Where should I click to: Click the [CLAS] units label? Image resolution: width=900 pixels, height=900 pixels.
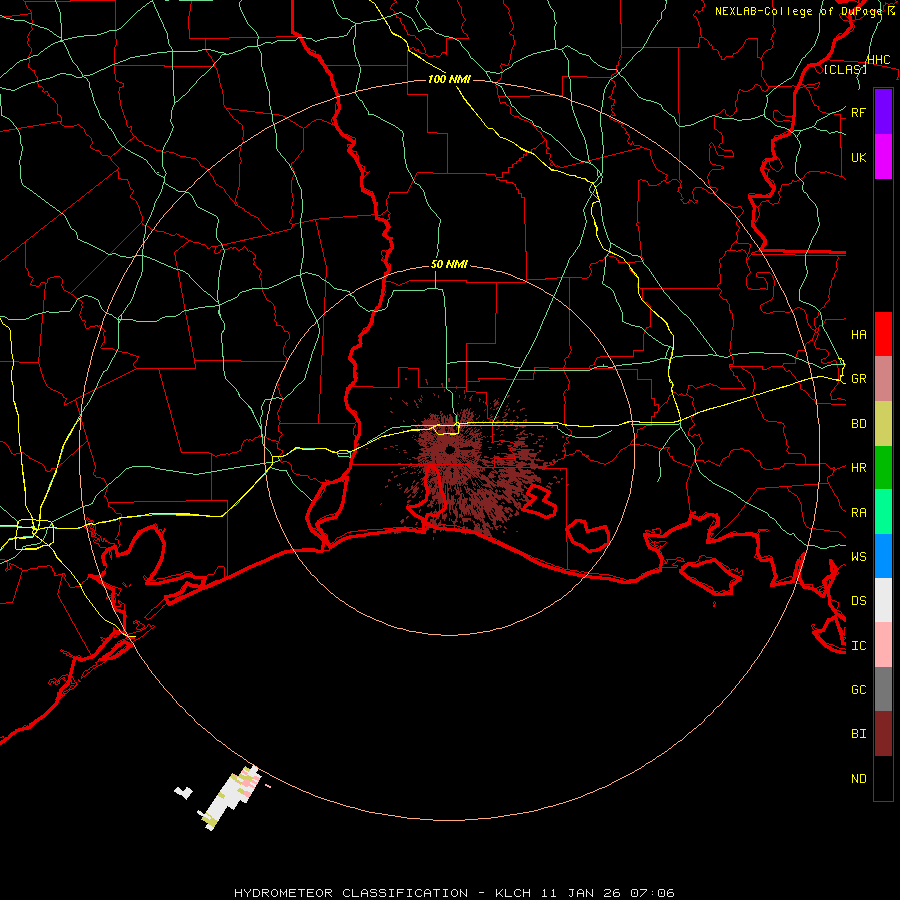coord(845,69)
